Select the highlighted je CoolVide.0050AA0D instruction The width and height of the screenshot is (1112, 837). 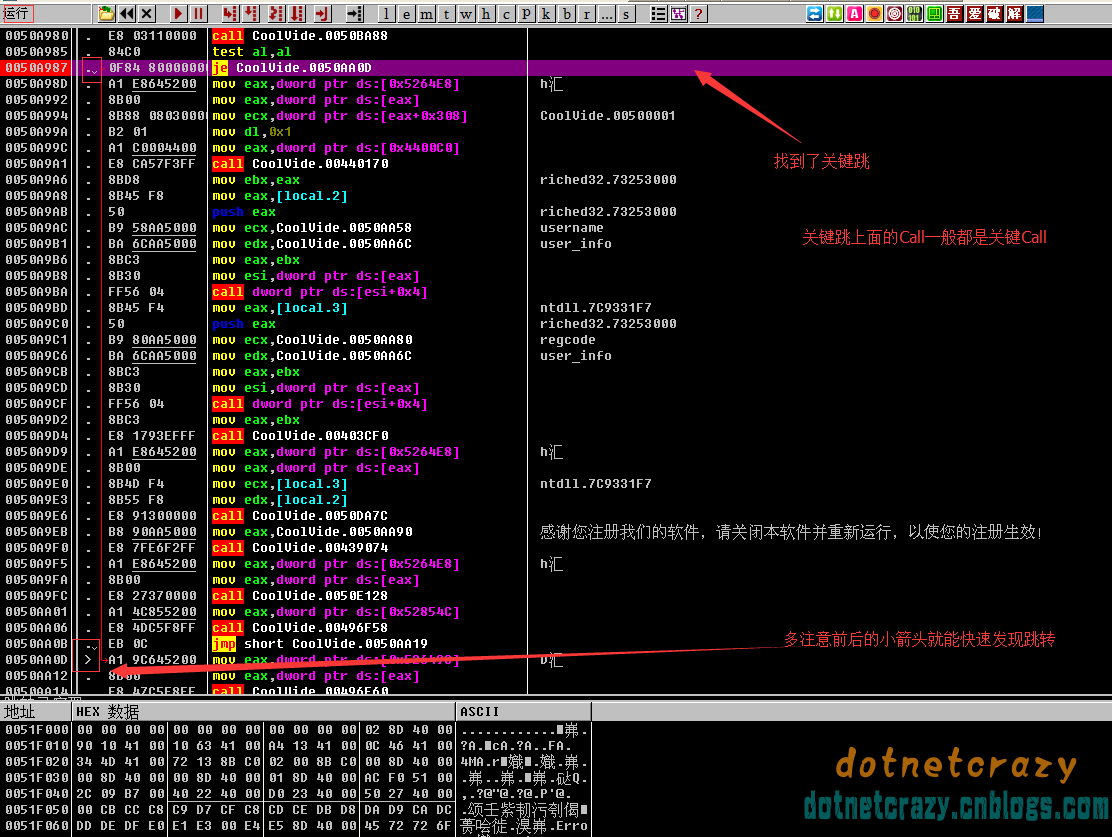(291, 68)
